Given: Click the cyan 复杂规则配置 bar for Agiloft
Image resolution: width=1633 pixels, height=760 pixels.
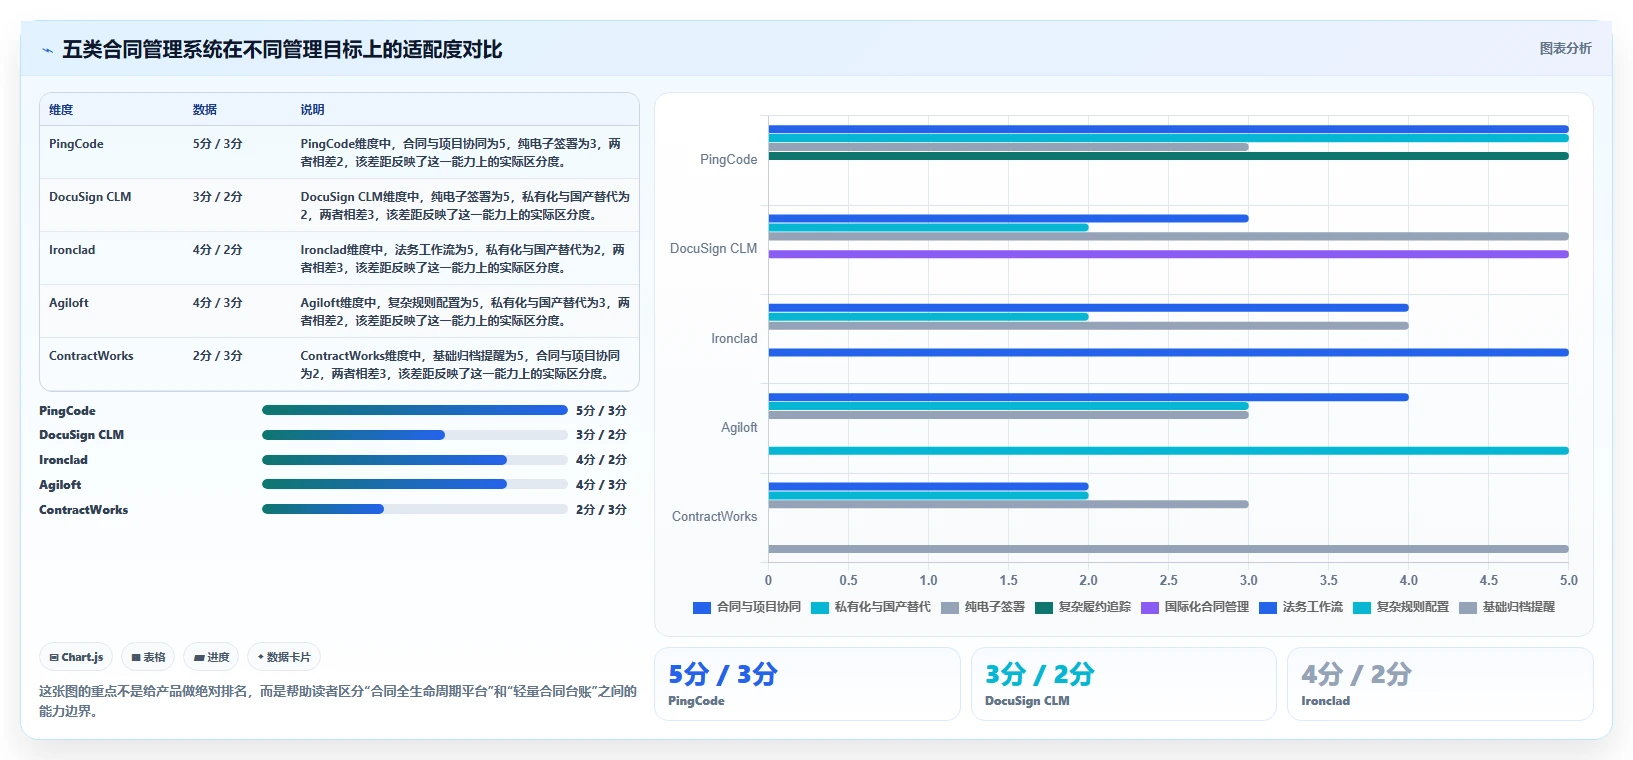Looking at the screenshot, I should 1168,451.
